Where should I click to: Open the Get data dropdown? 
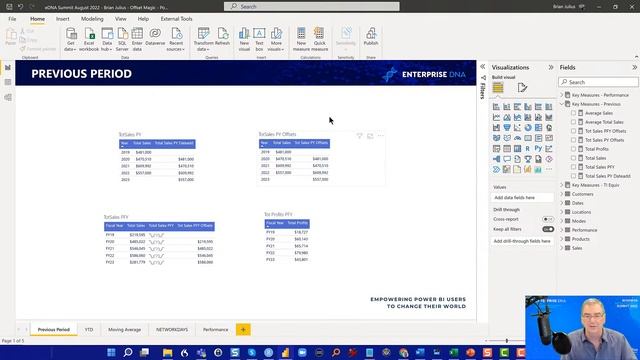coord(71,40)
